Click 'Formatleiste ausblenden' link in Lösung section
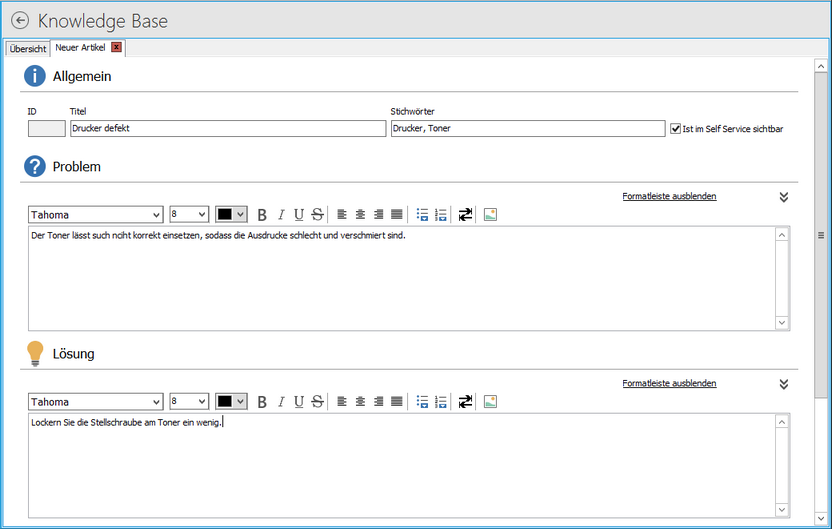The height and width of the screenshot is (529, 834). click(x=669, y=383)
